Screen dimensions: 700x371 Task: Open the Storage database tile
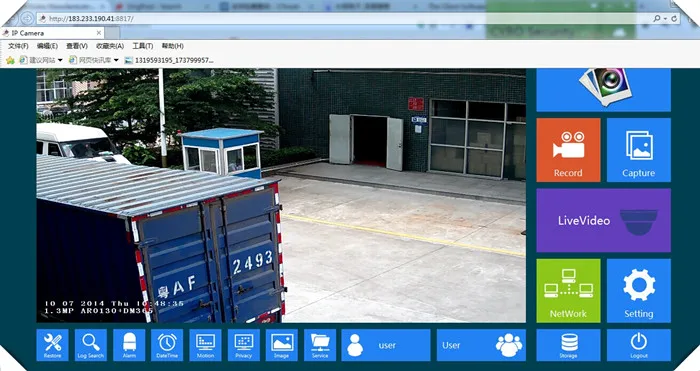tap(568, 345)
